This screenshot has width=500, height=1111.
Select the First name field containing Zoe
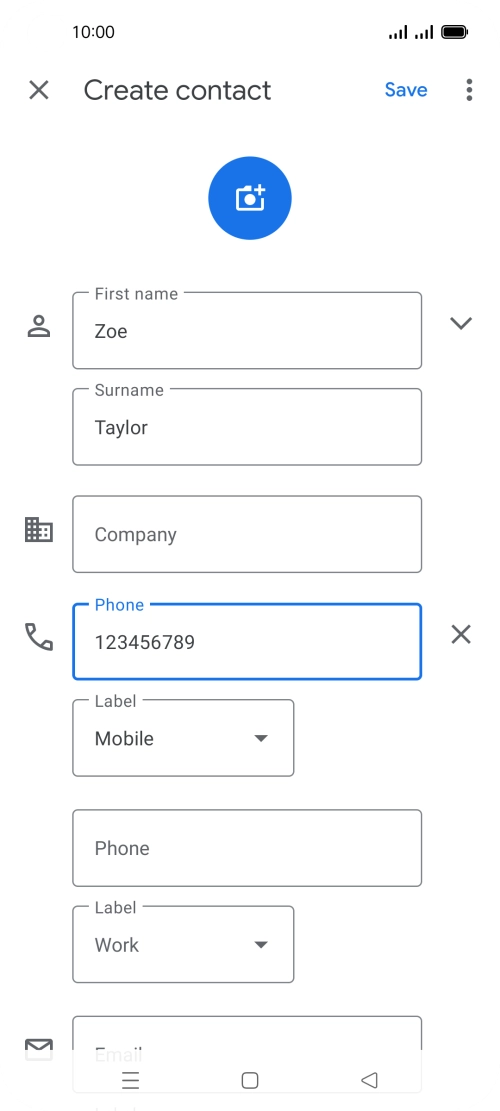247,330
